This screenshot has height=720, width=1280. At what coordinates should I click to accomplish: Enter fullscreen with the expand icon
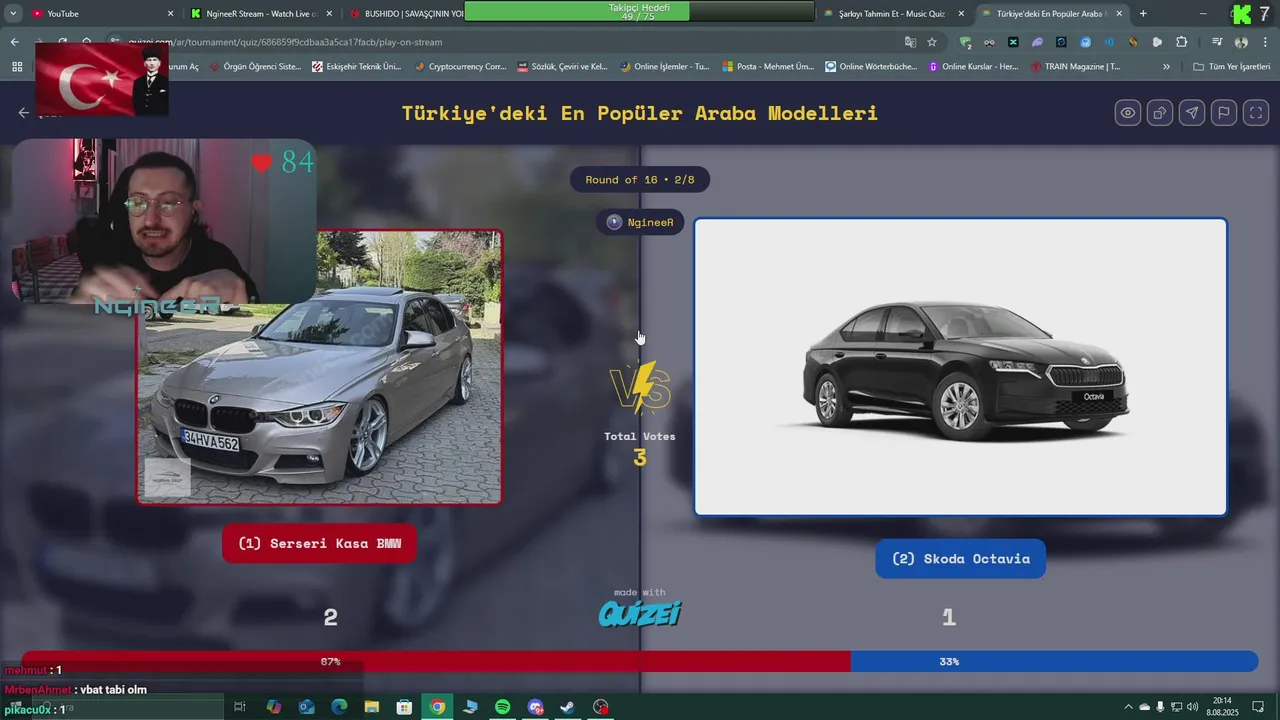pos(1256,113)
